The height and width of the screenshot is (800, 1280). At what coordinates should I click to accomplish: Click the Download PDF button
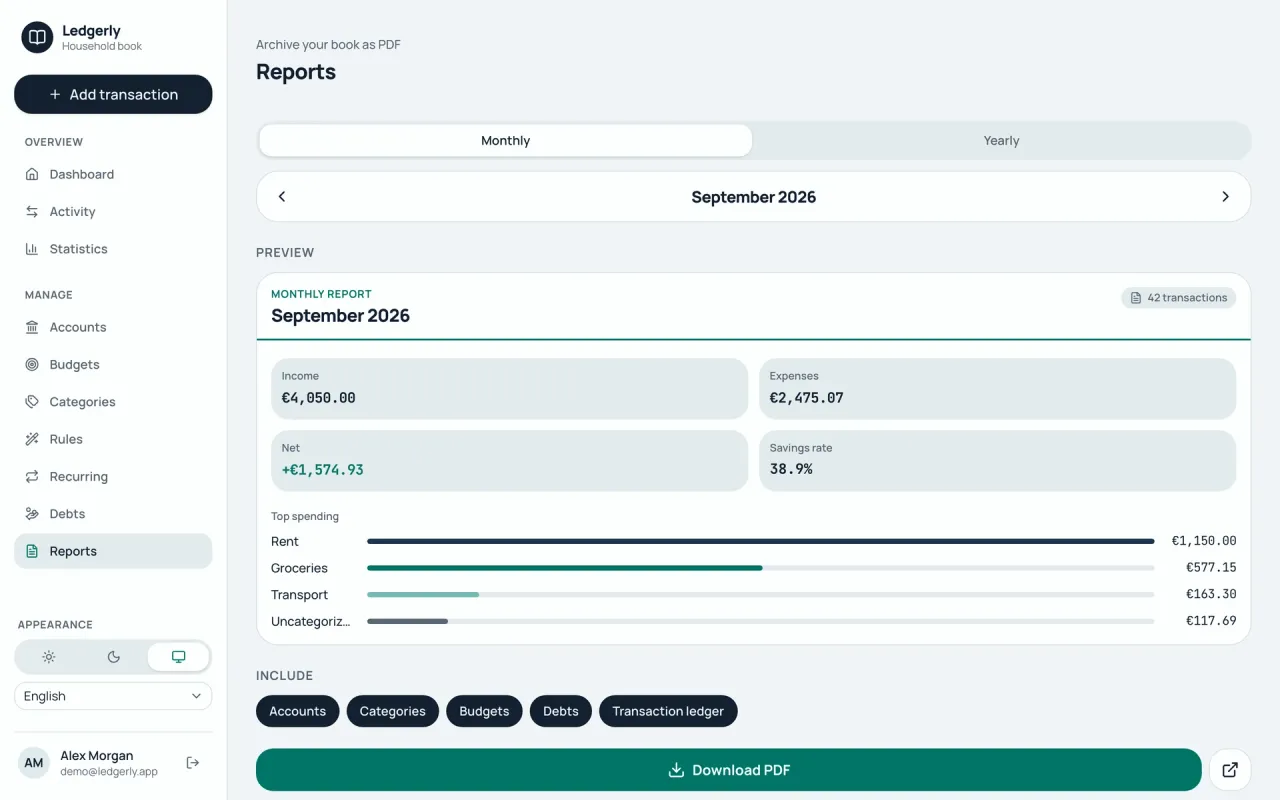(728, 770)
